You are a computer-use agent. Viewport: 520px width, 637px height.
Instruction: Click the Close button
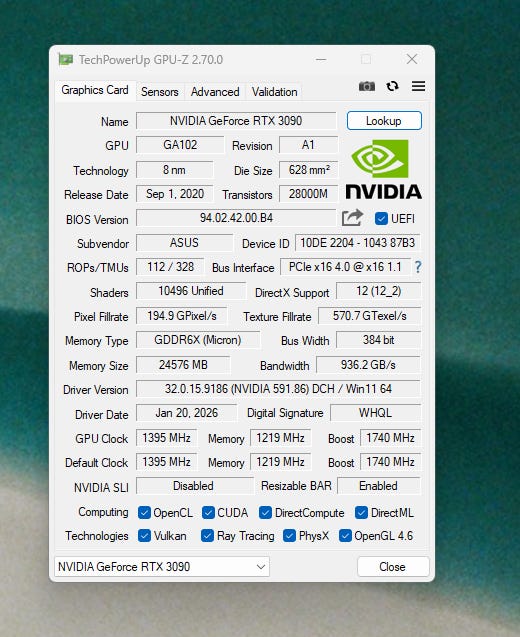coord(393,567)
